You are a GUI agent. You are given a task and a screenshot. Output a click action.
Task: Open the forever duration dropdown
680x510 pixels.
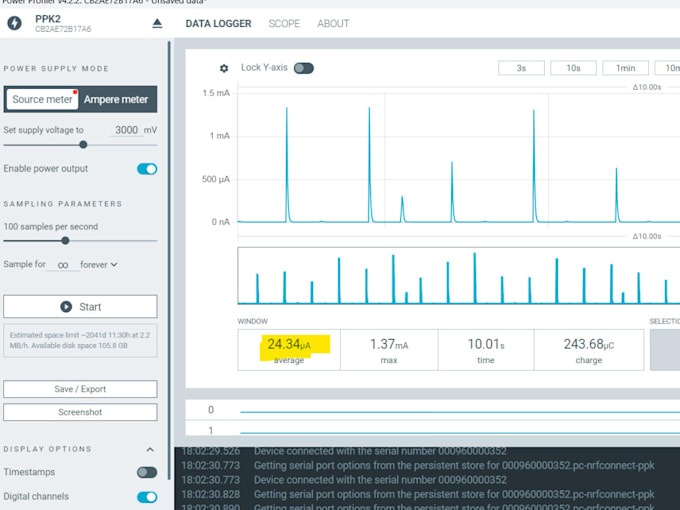(99, 265)
